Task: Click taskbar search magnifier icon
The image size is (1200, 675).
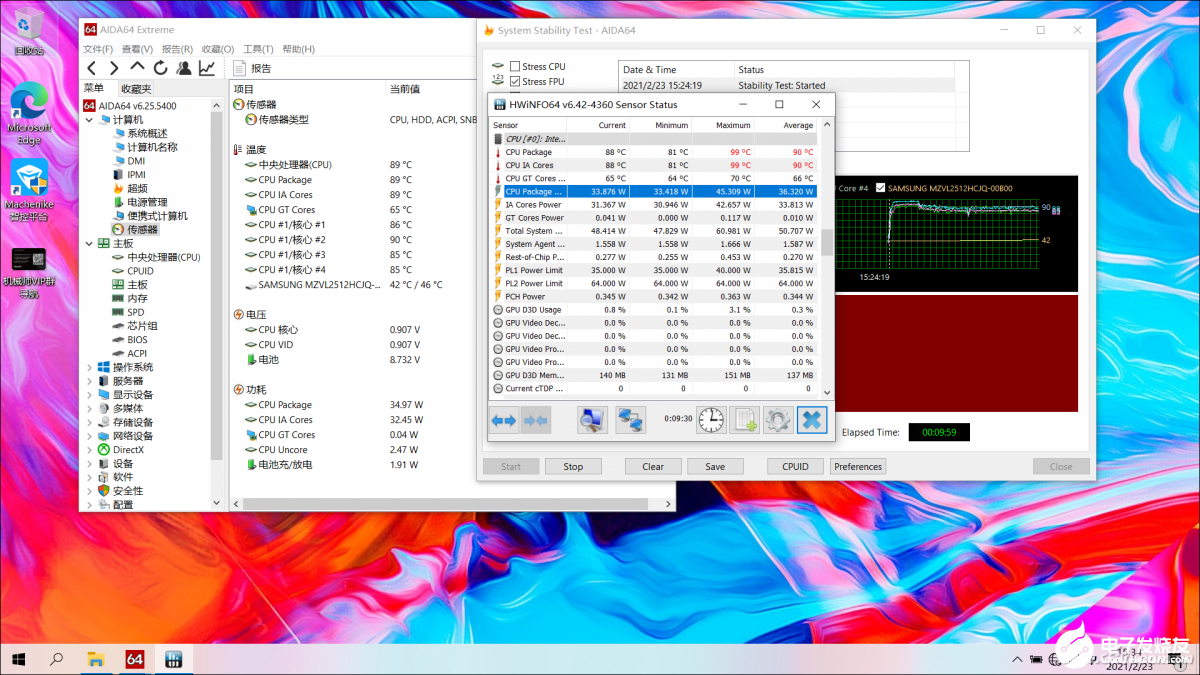Action: tap(56, 659)
